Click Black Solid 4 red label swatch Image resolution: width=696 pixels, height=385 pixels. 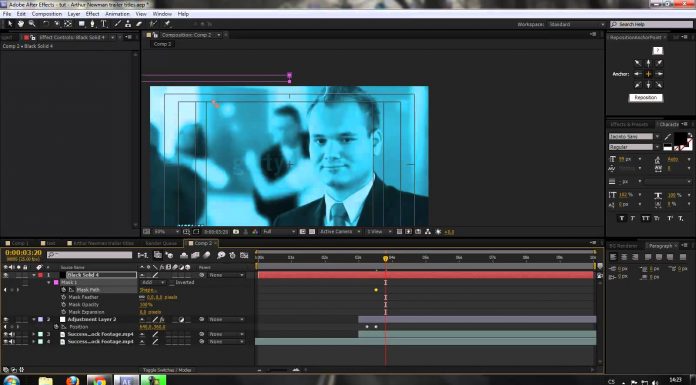[x=40, y=275]
